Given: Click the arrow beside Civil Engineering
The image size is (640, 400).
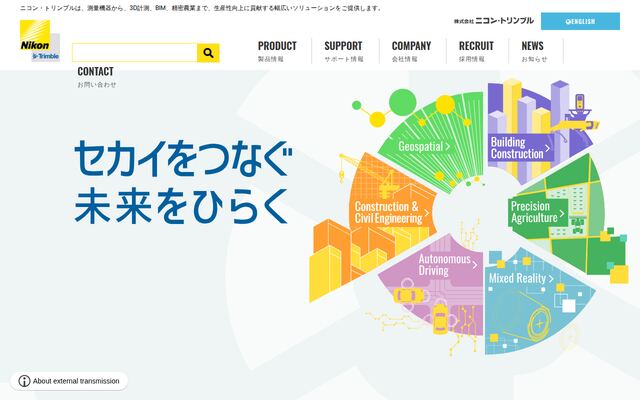Looking at the screenshot, I should [x=427, y=213].
